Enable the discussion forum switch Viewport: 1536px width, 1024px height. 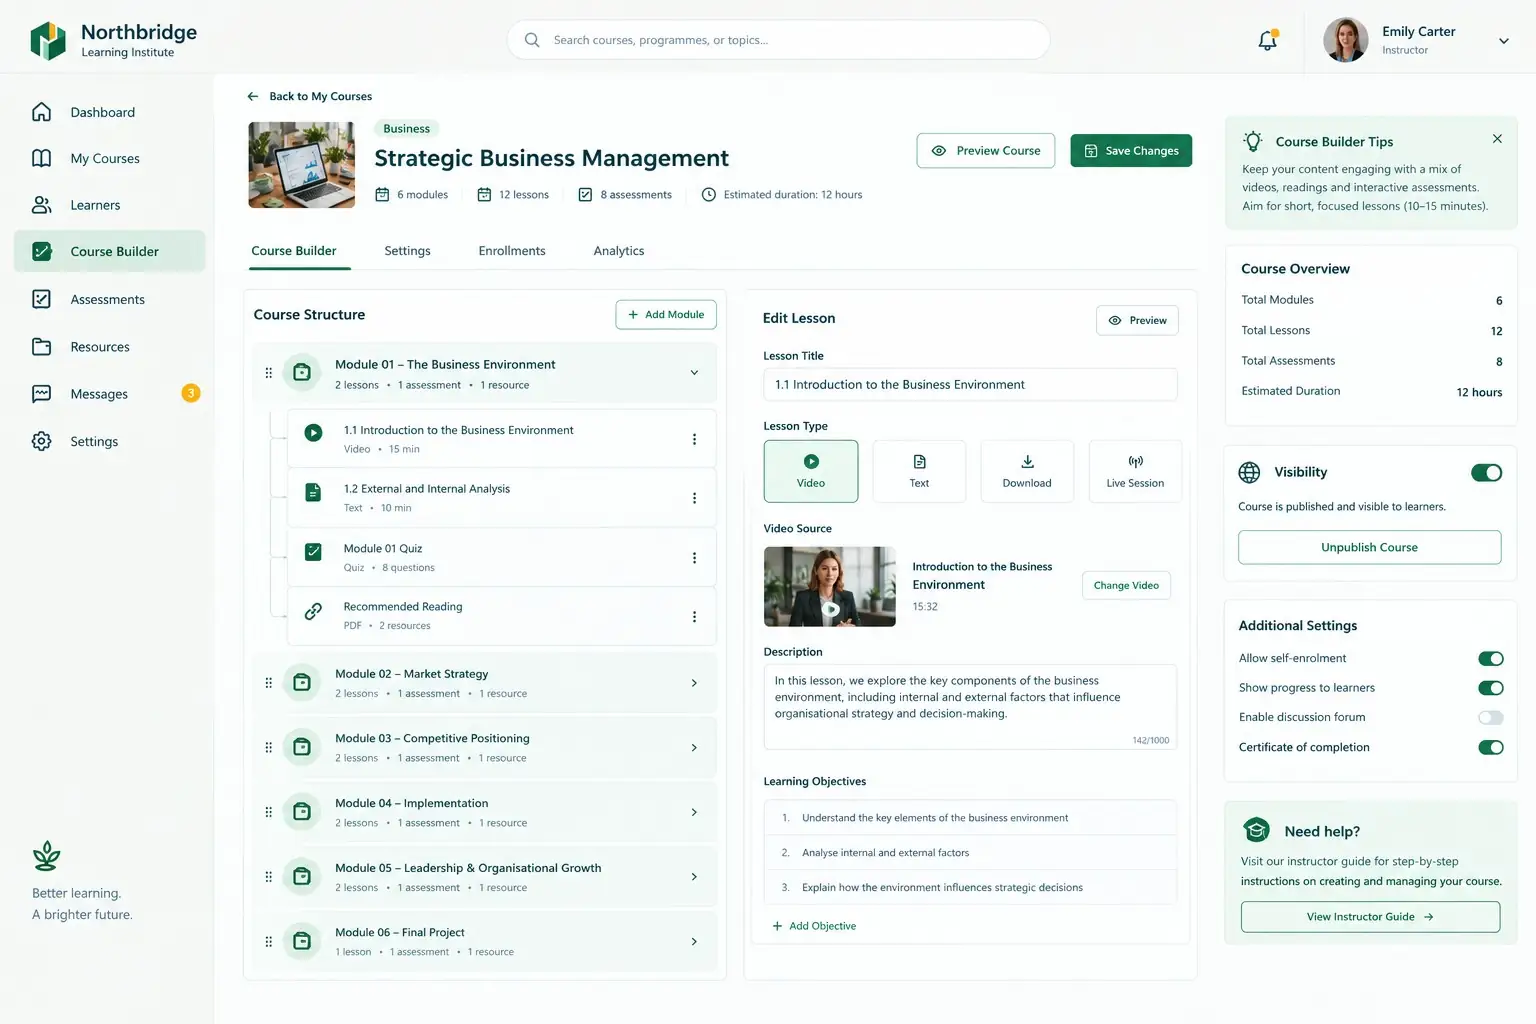[x=1490, y=717]
